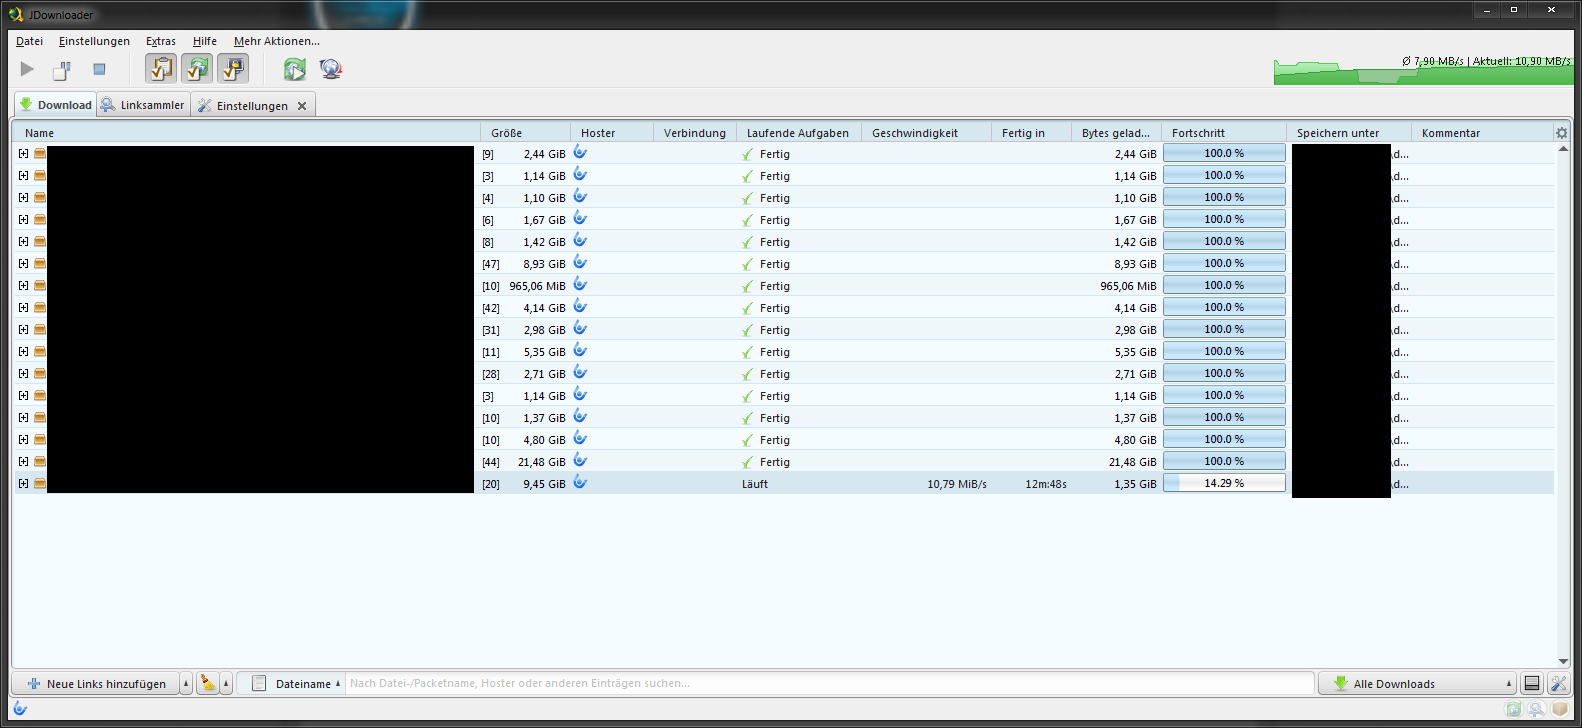Screen dimensions: 1582x728
Task: Close the Einstellungen tab with its X
Action: point(302,106)
